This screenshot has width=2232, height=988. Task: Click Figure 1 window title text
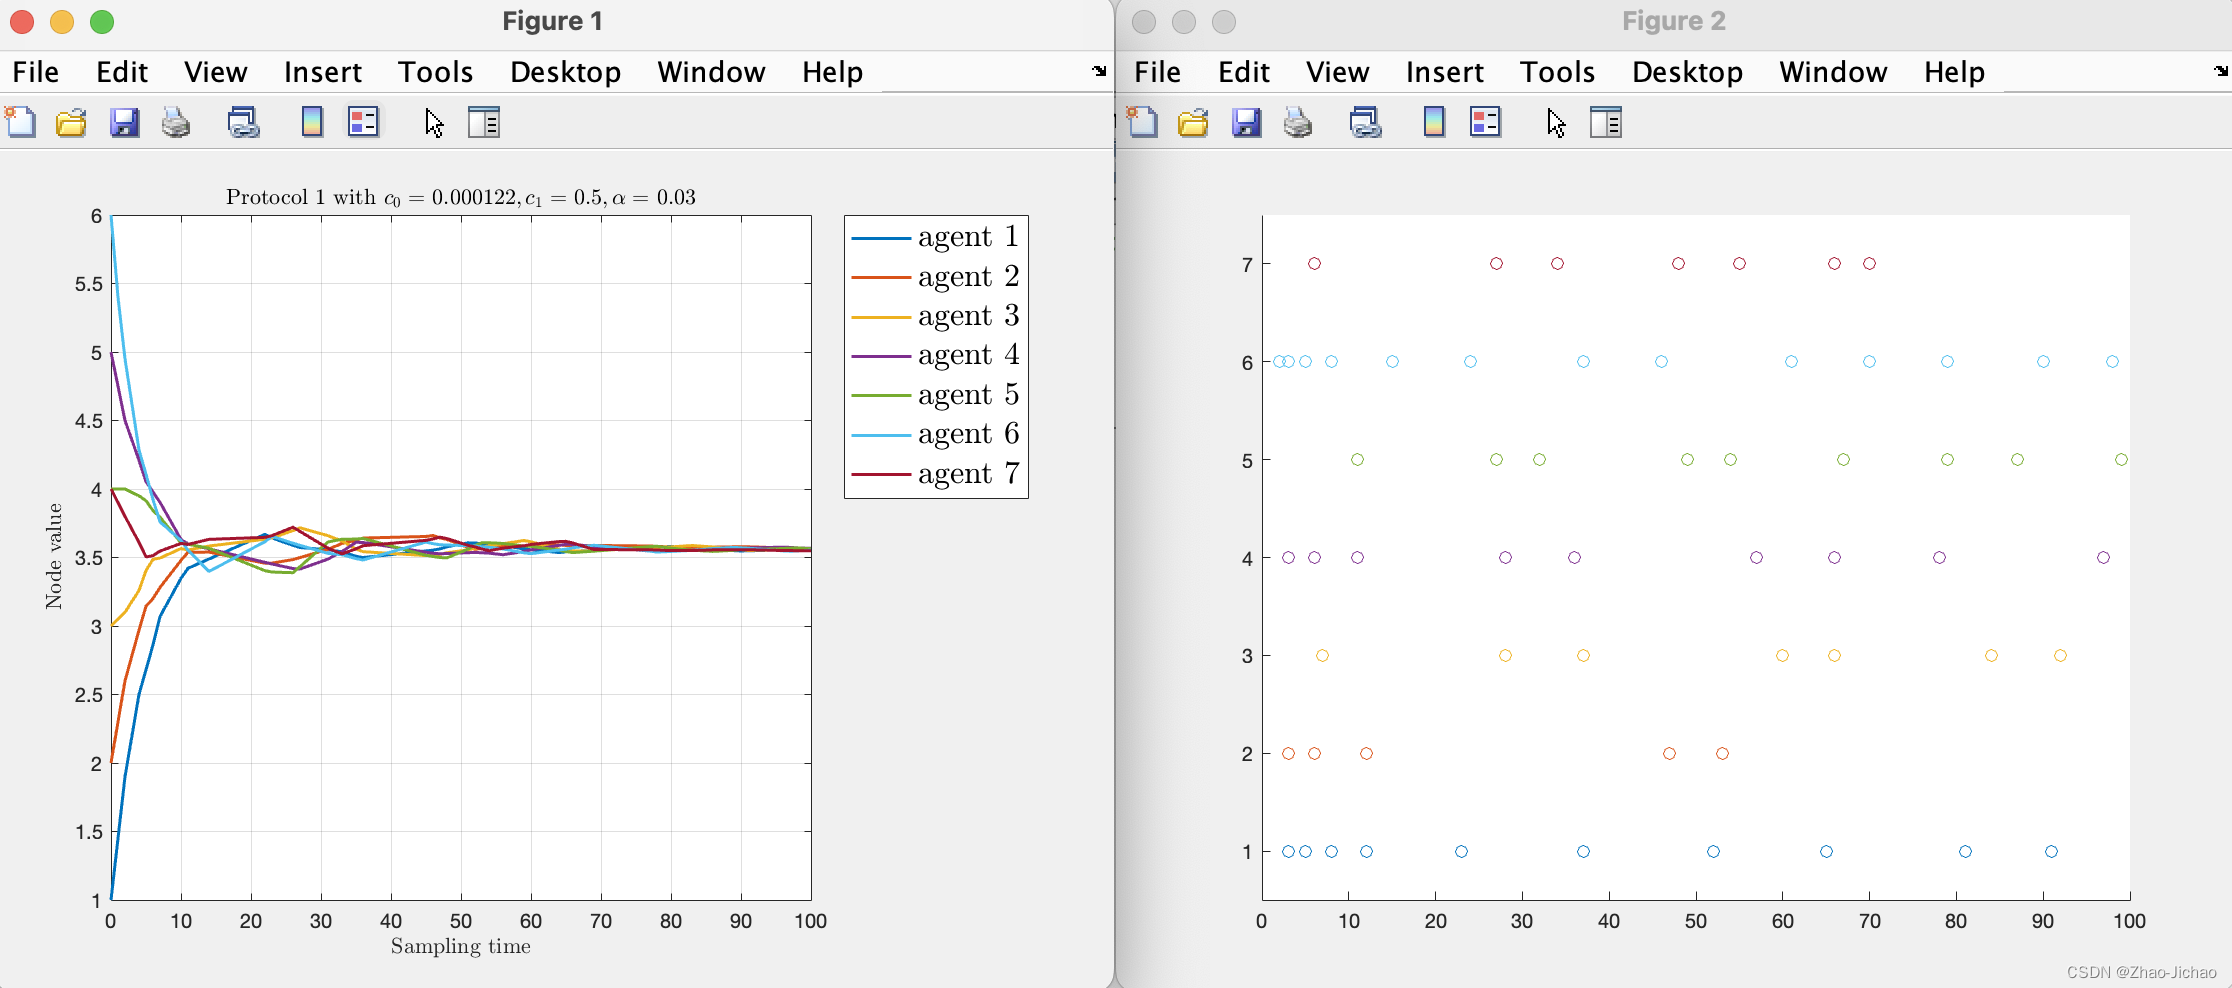click(552, 21)
